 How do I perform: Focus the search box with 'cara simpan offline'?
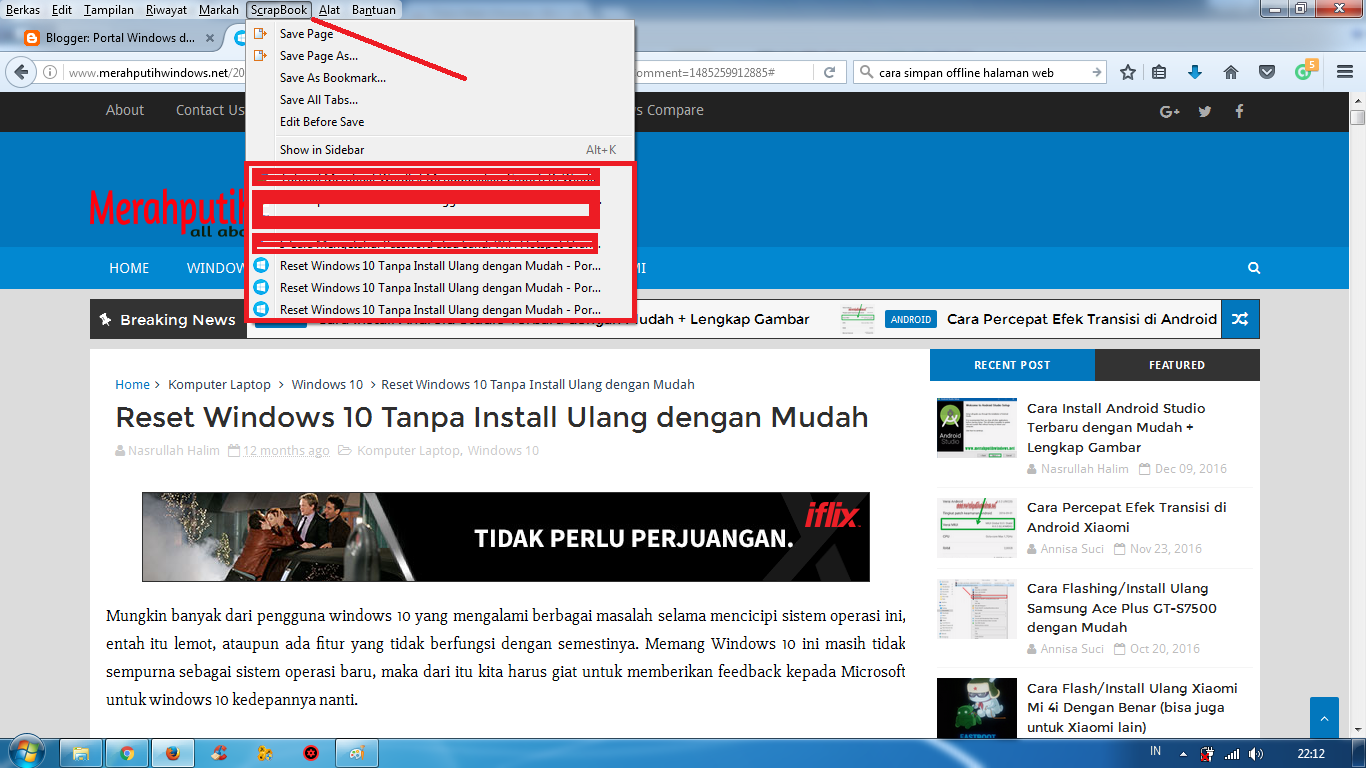pyautogui.click(x=980, y=72)
